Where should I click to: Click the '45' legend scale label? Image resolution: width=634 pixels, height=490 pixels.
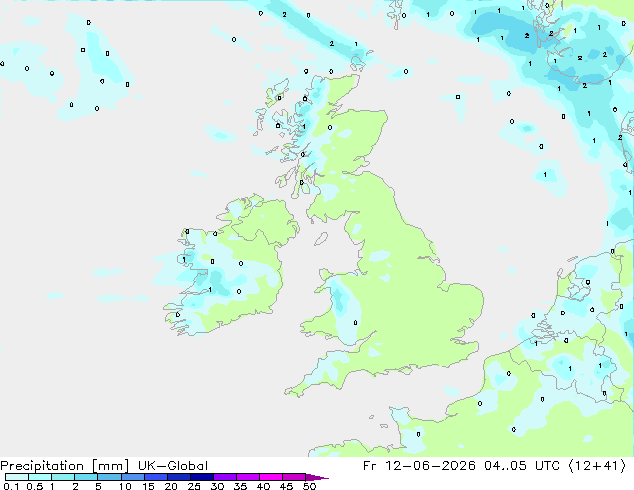click(x=286, y=486)
